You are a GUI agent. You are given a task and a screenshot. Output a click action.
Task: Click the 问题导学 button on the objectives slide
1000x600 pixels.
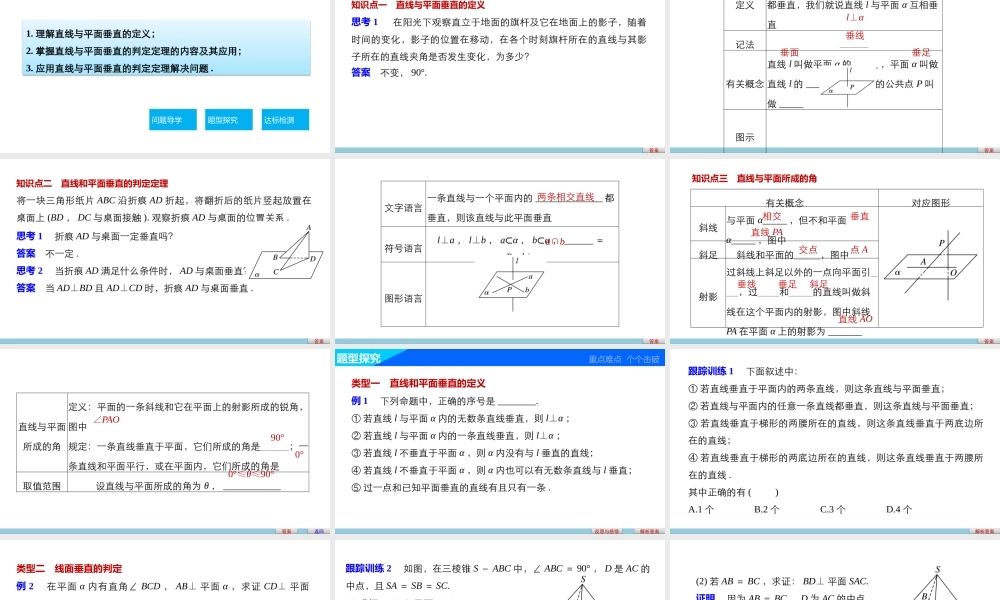tap(173, 120)
